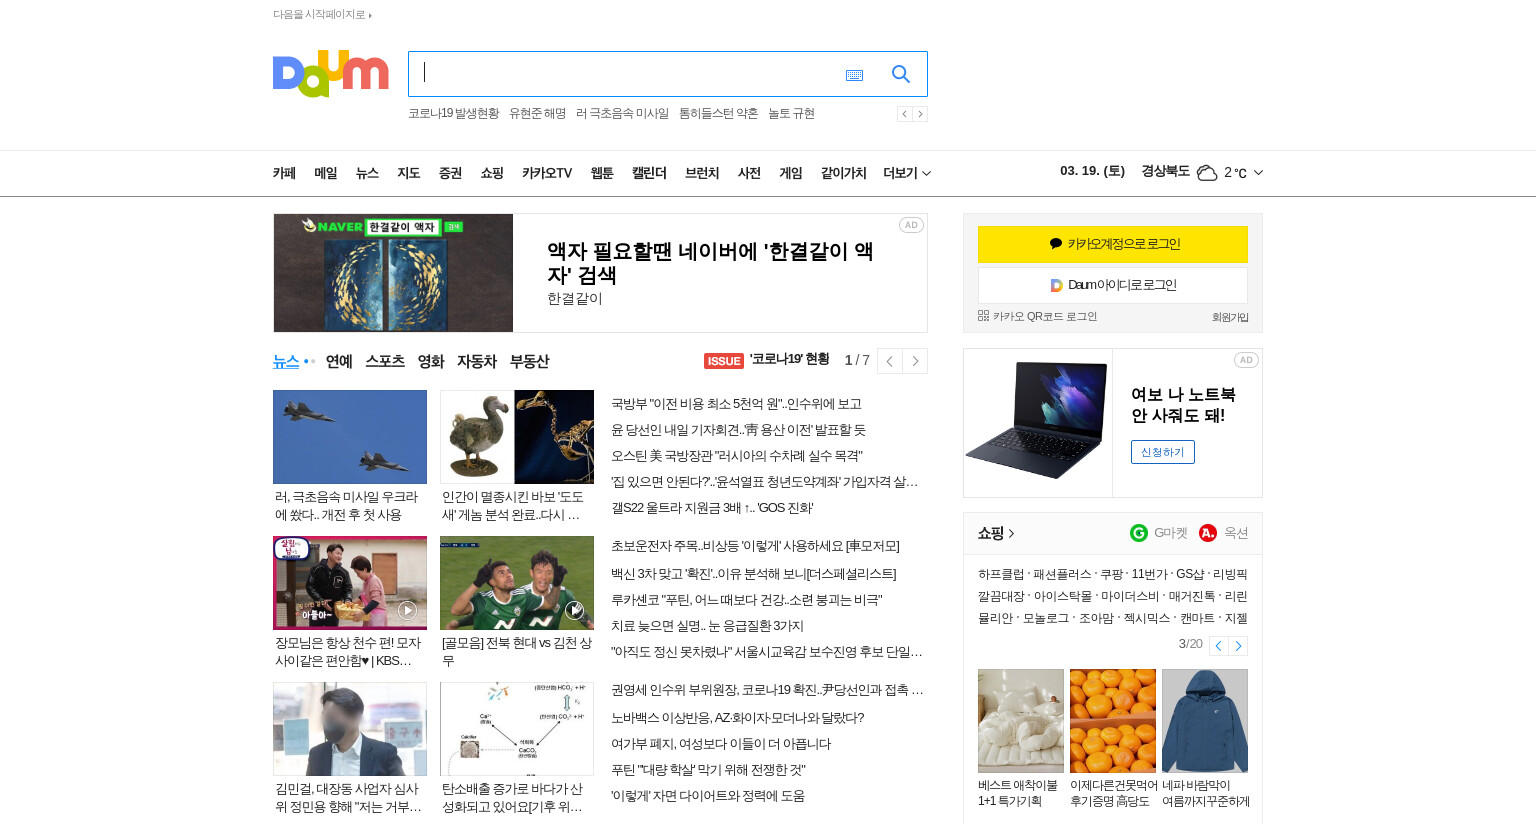Select the 뉴스 content tab
The width and height of the screenshot is (1536, 824).
tap(286, 361)
